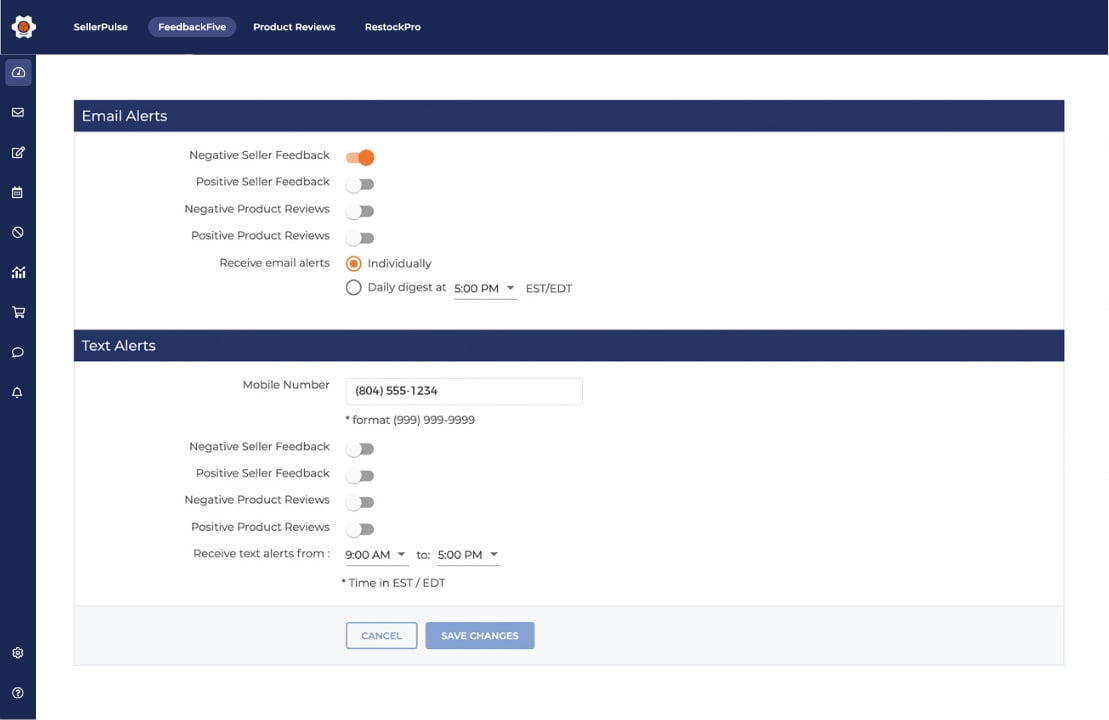Open the analytics chart sidebar icon
Viewport: 1109px width, 720px height.
(18, 272)
